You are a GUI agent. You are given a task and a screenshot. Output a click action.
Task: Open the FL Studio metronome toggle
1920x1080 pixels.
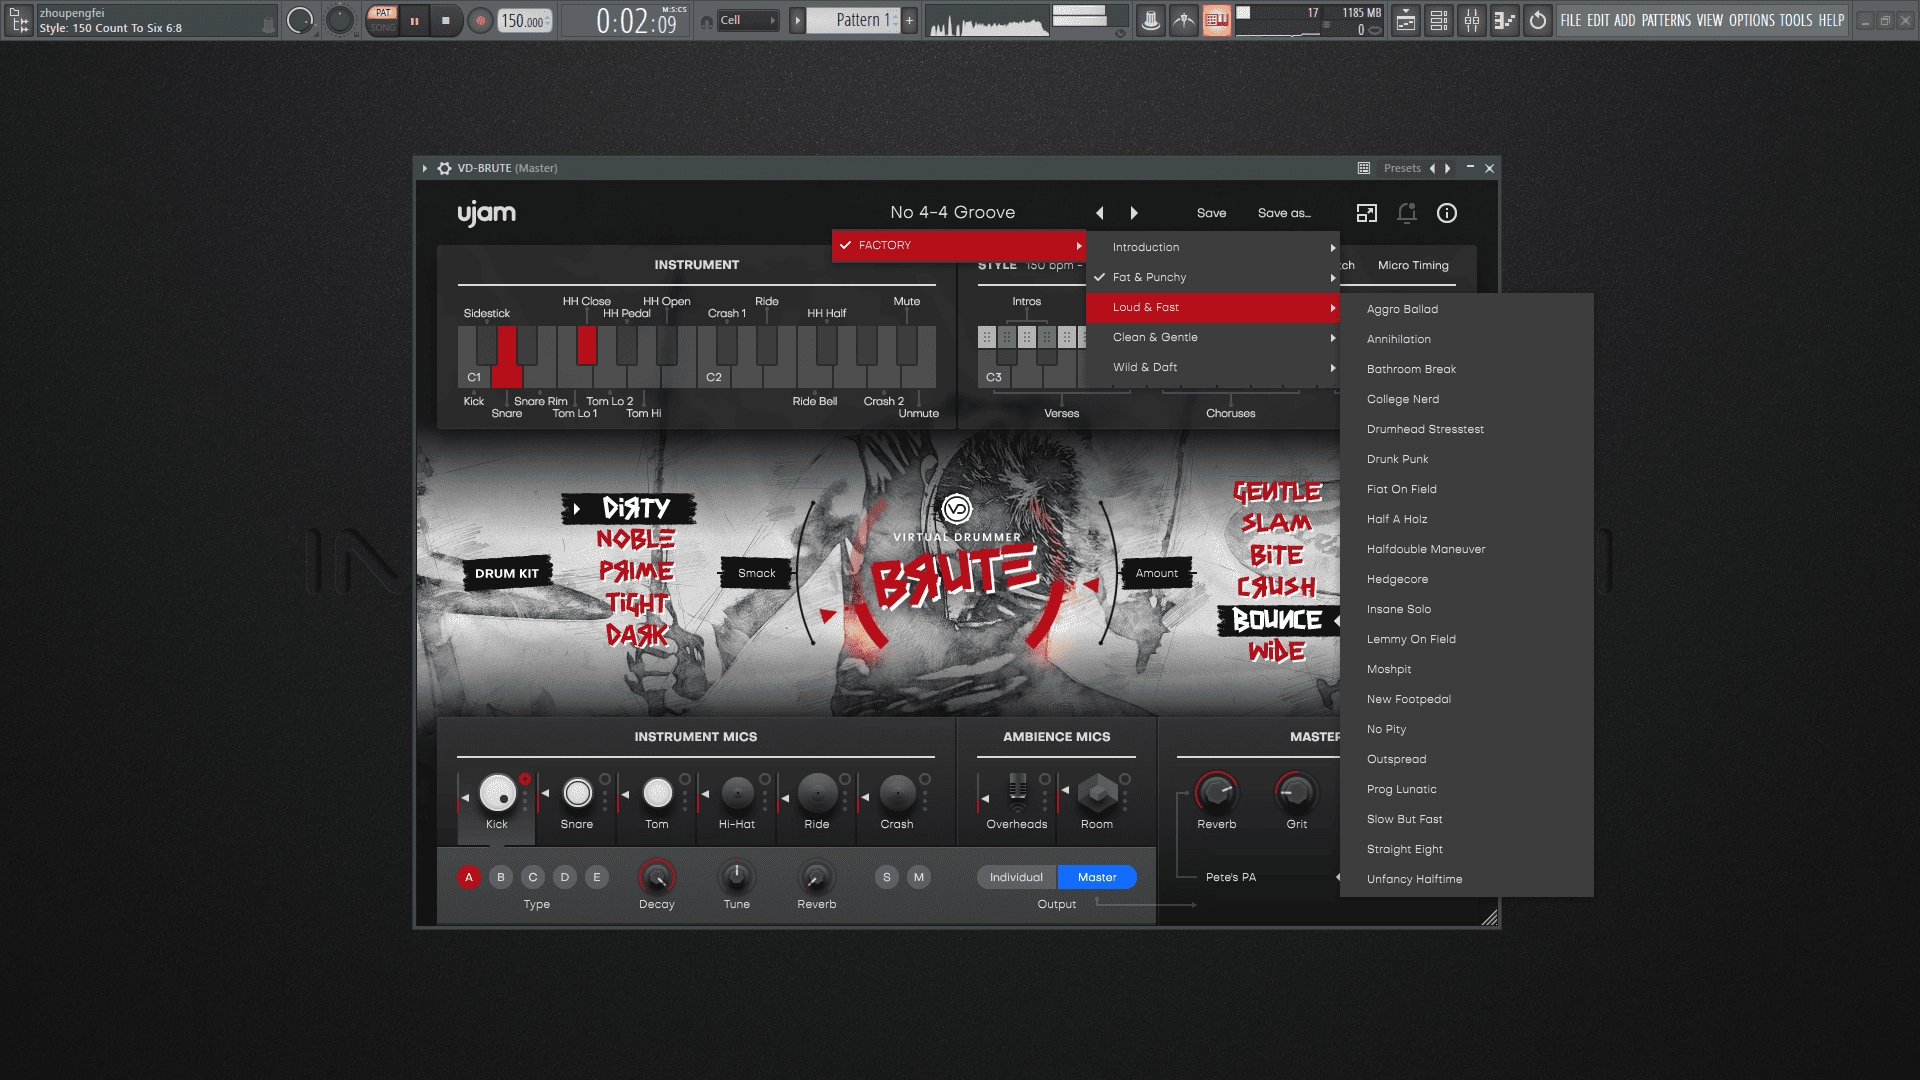[1151, 20]
